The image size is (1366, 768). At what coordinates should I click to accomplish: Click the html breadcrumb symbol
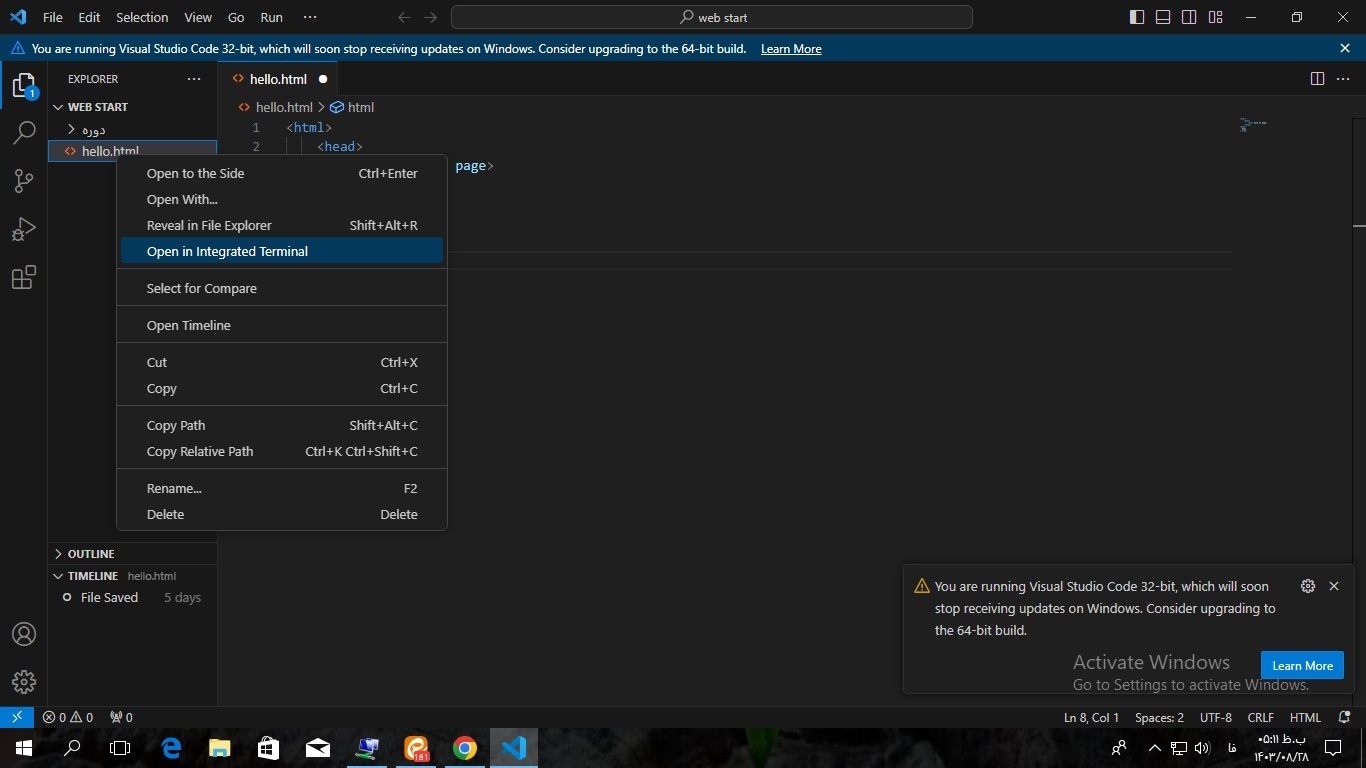coord(352,107)
